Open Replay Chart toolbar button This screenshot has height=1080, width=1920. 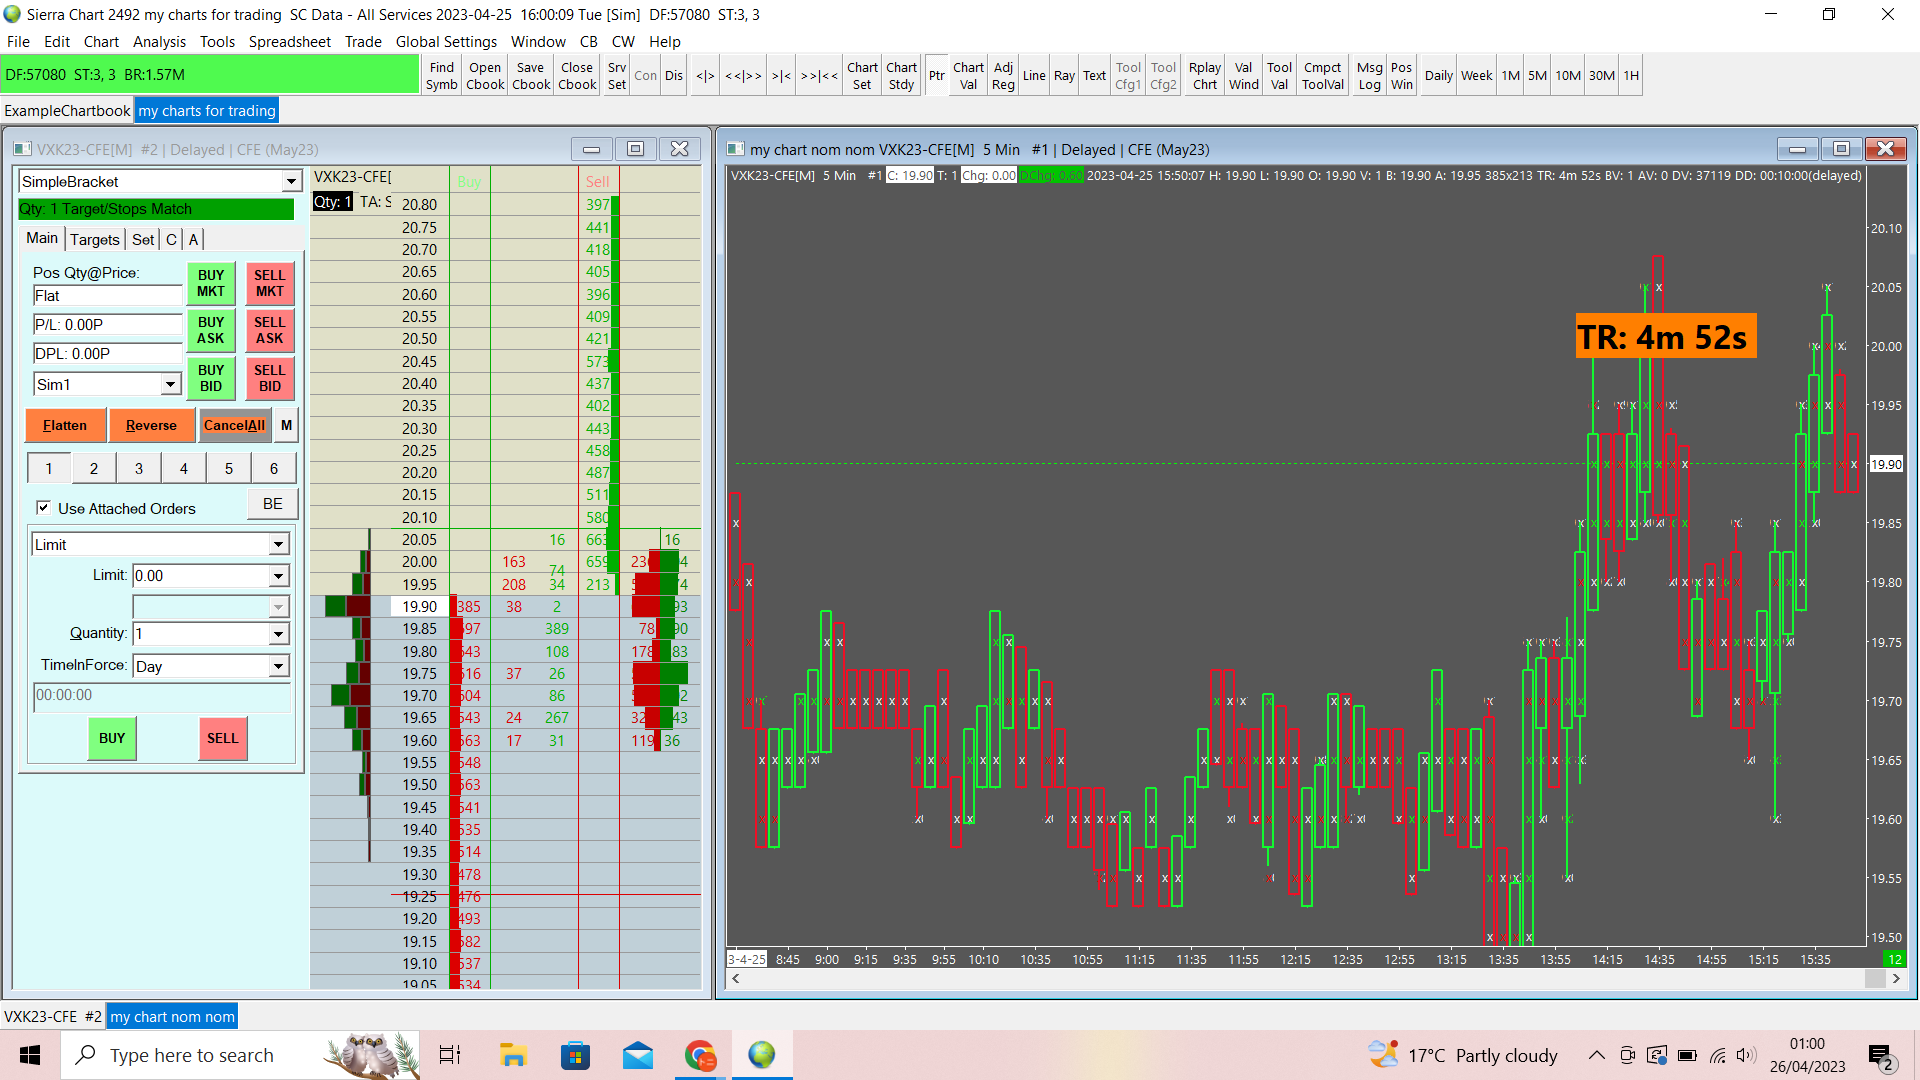(1204, 76)
